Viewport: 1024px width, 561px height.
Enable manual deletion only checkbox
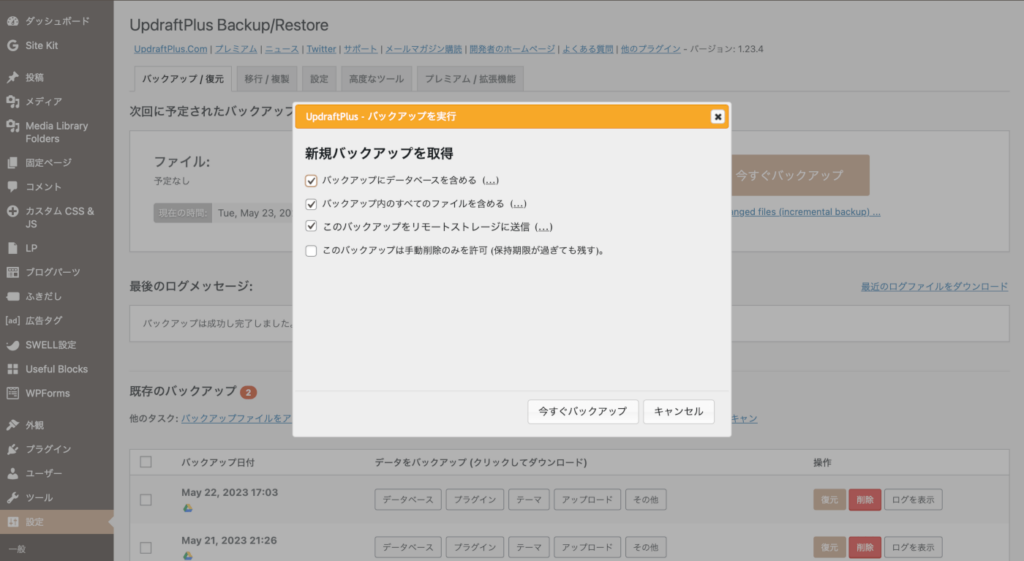click(x=311, y=251)
